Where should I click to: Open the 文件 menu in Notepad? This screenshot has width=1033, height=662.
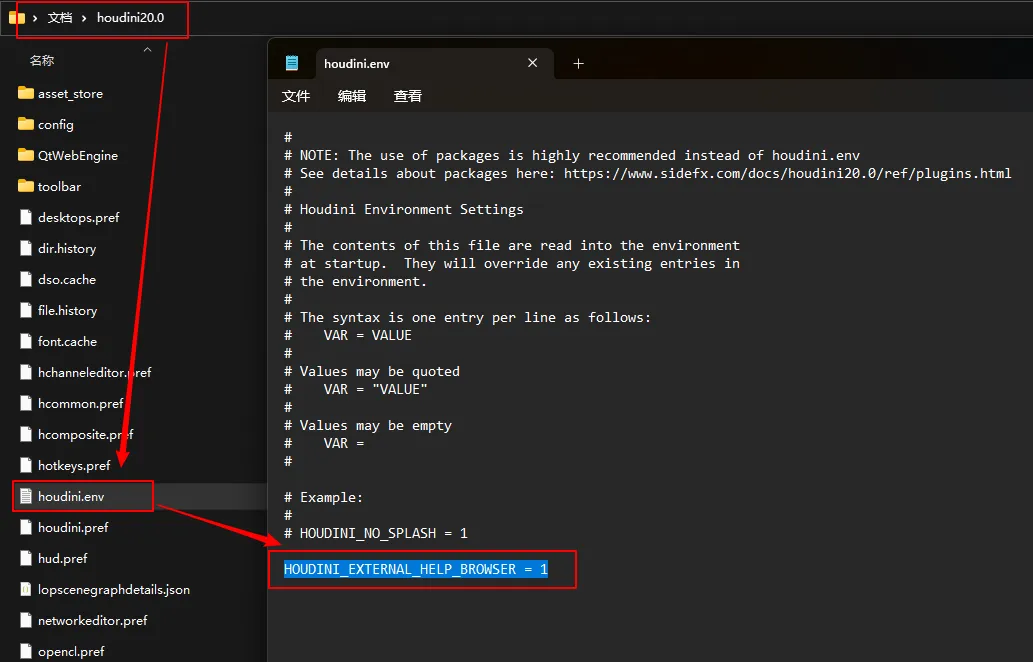pos(296,96)
